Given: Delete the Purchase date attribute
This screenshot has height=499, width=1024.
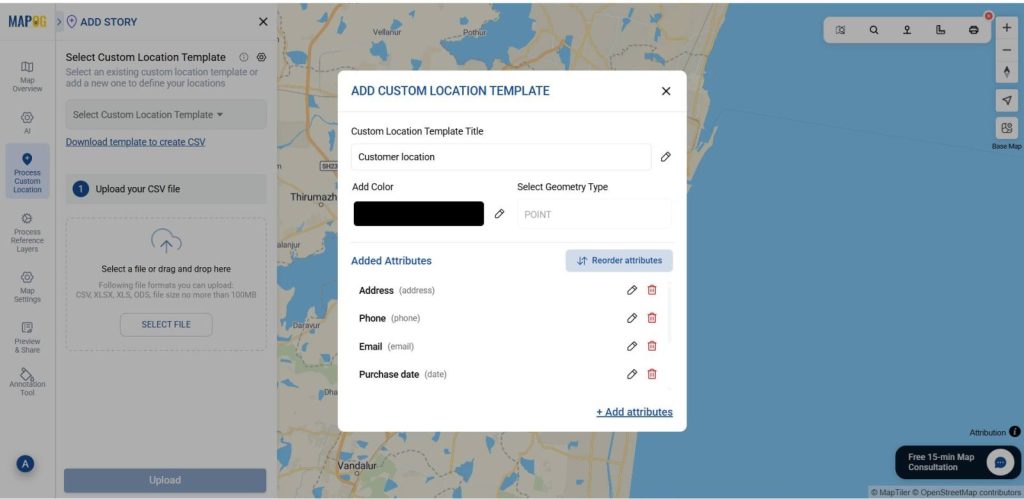Looking at the screenshot, I should [652, 374].
